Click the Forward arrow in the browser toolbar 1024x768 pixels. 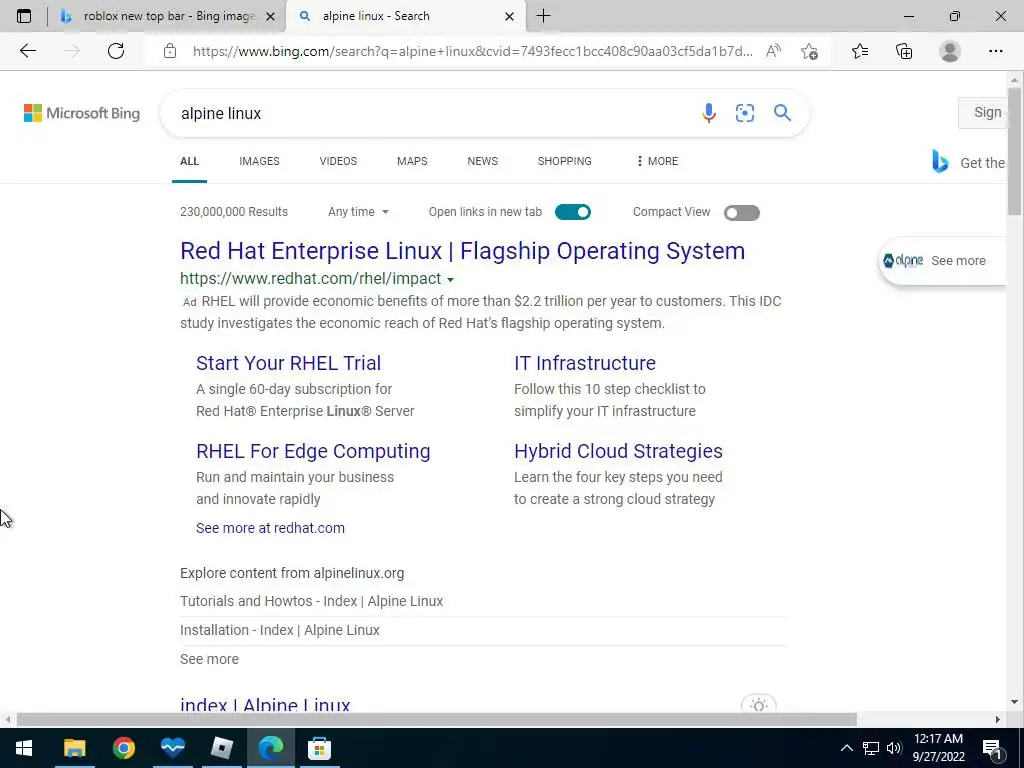click(x=72, y=51)
